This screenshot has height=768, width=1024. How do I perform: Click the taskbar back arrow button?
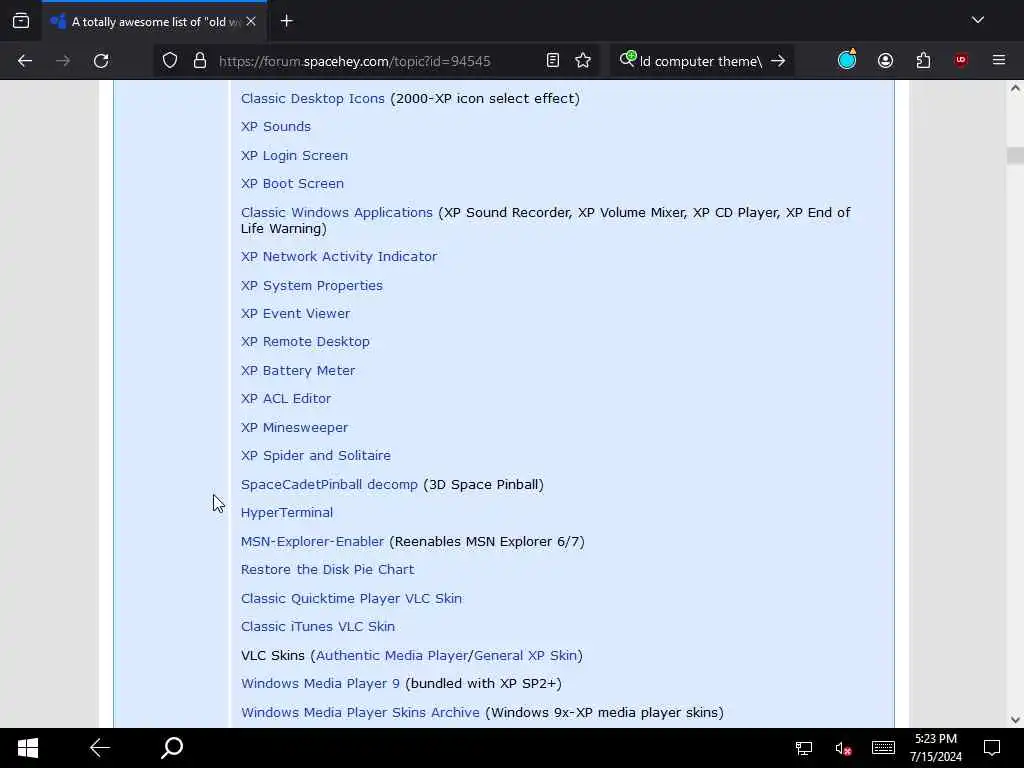click(x=100, y=748)
